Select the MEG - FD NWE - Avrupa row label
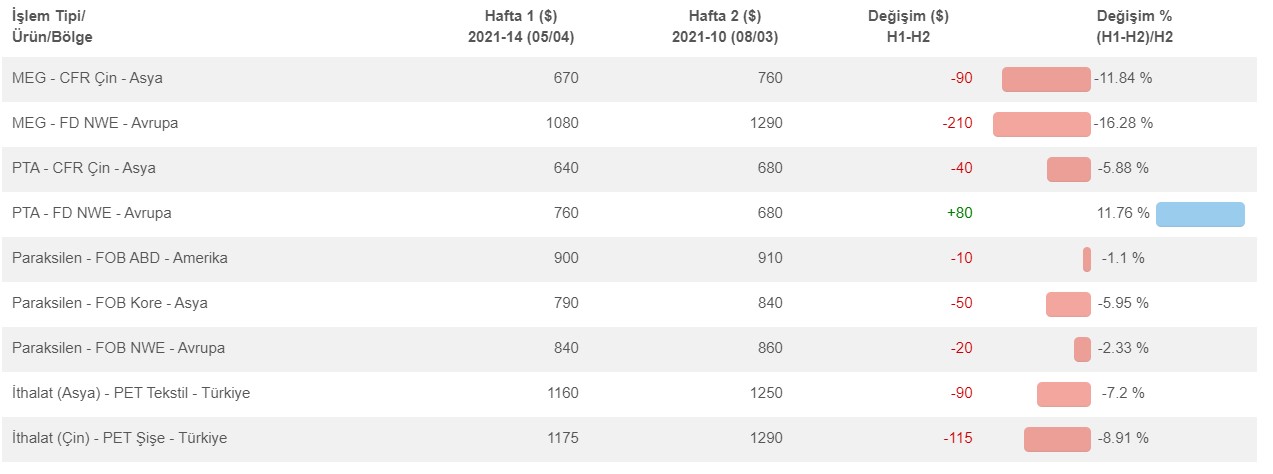1273x474 pixels. (x=95, y=123)
